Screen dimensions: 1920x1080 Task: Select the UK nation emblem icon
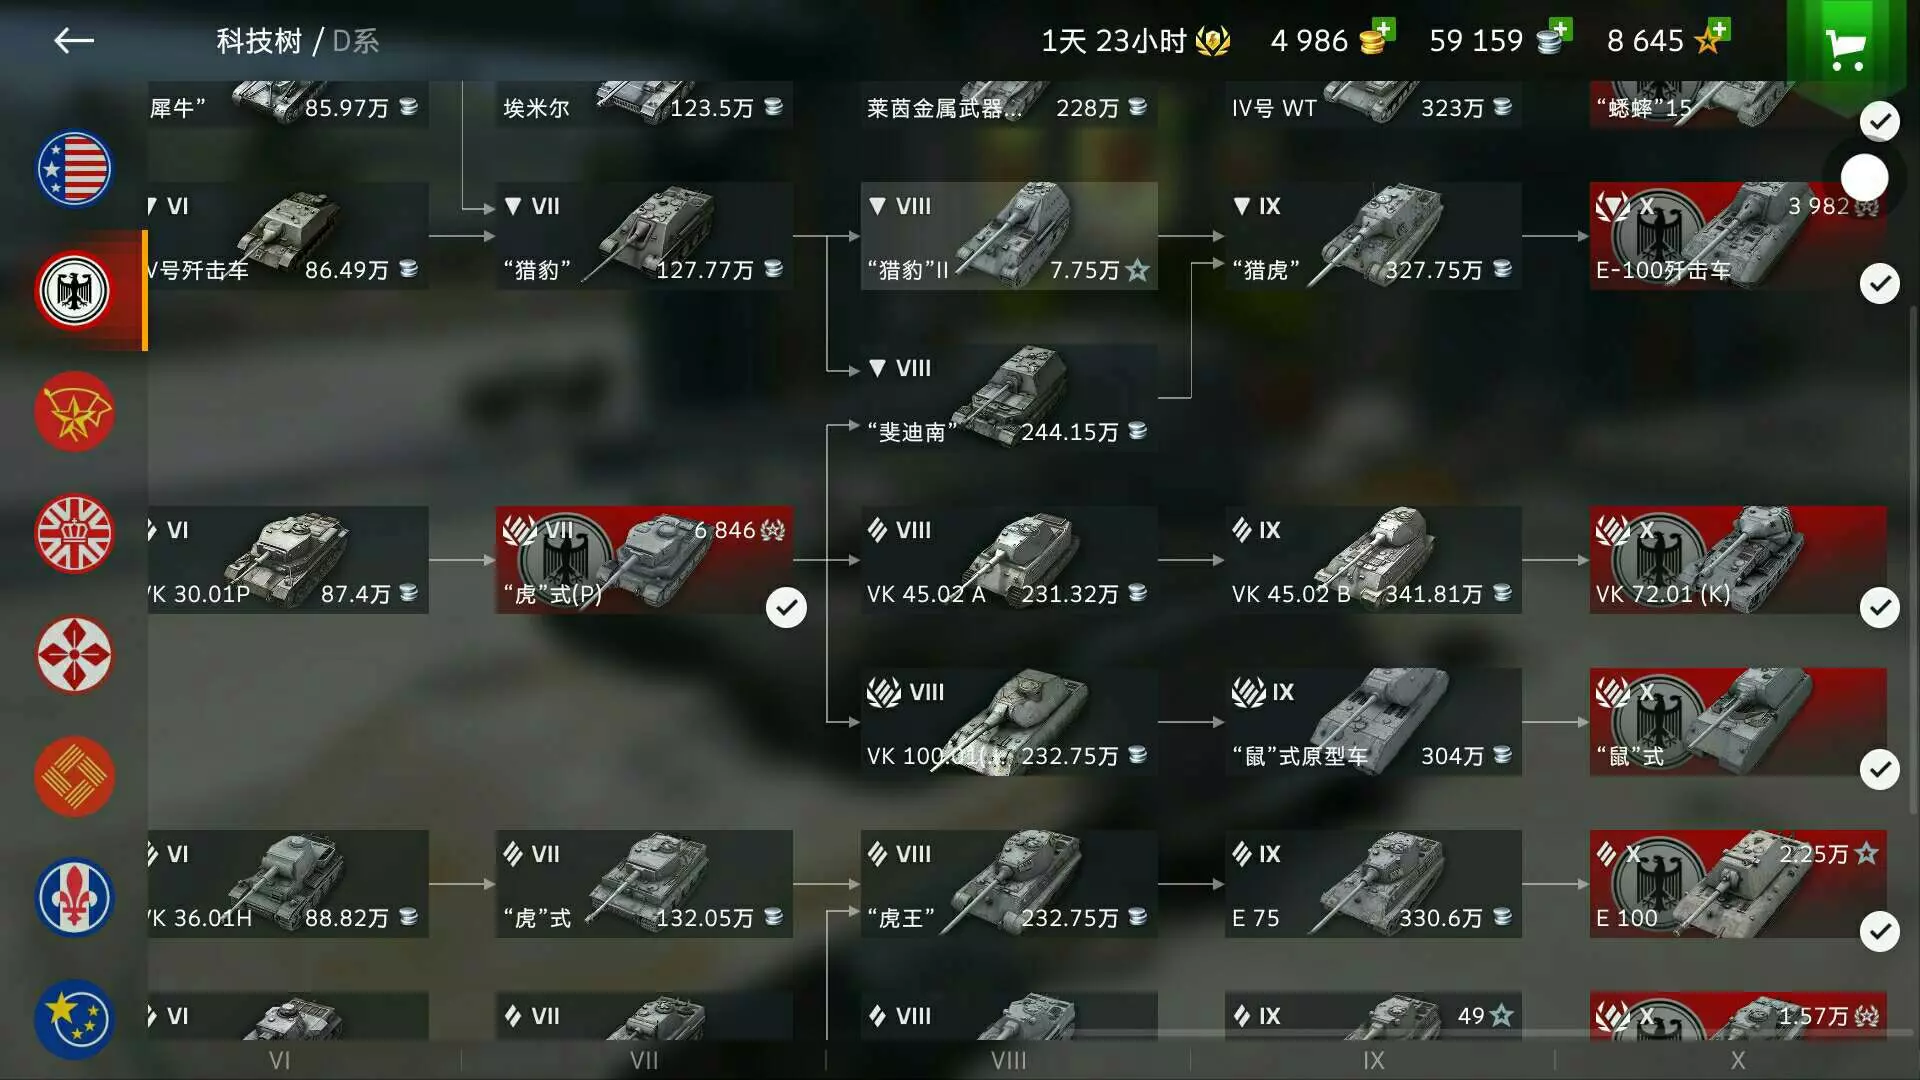pos(74,533)
